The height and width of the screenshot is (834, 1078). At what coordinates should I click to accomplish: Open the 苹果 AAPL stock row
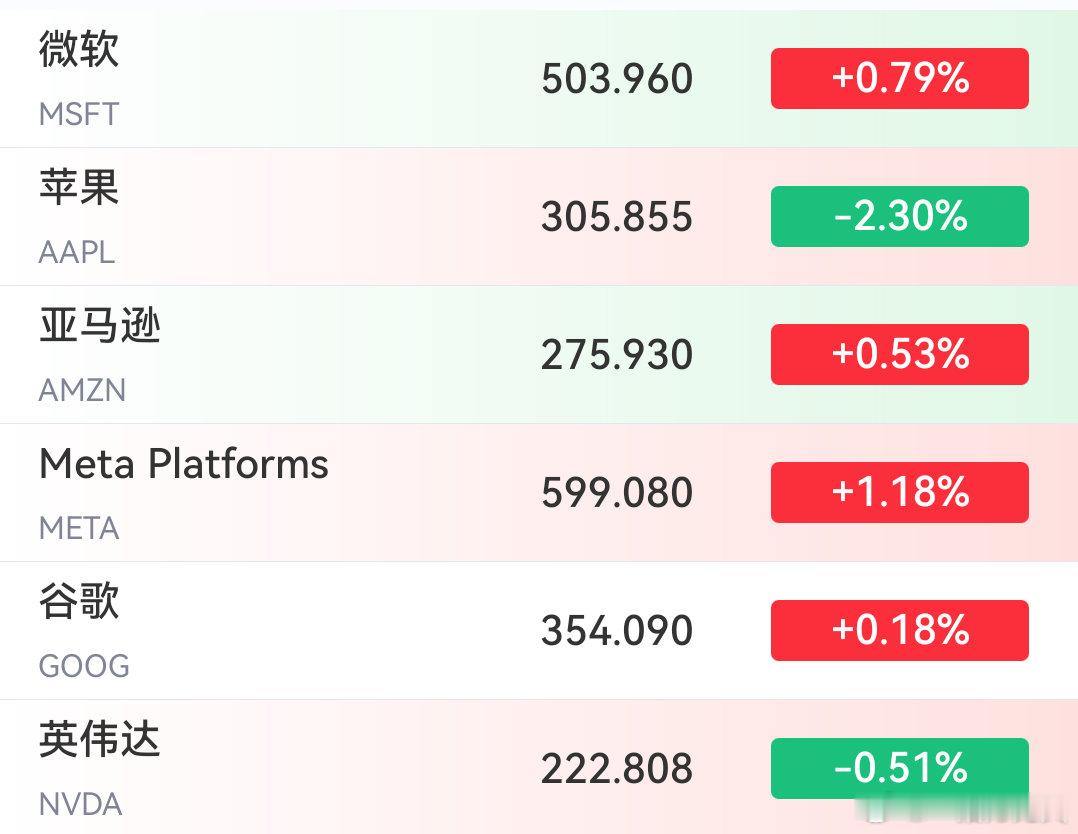point(539,217)
